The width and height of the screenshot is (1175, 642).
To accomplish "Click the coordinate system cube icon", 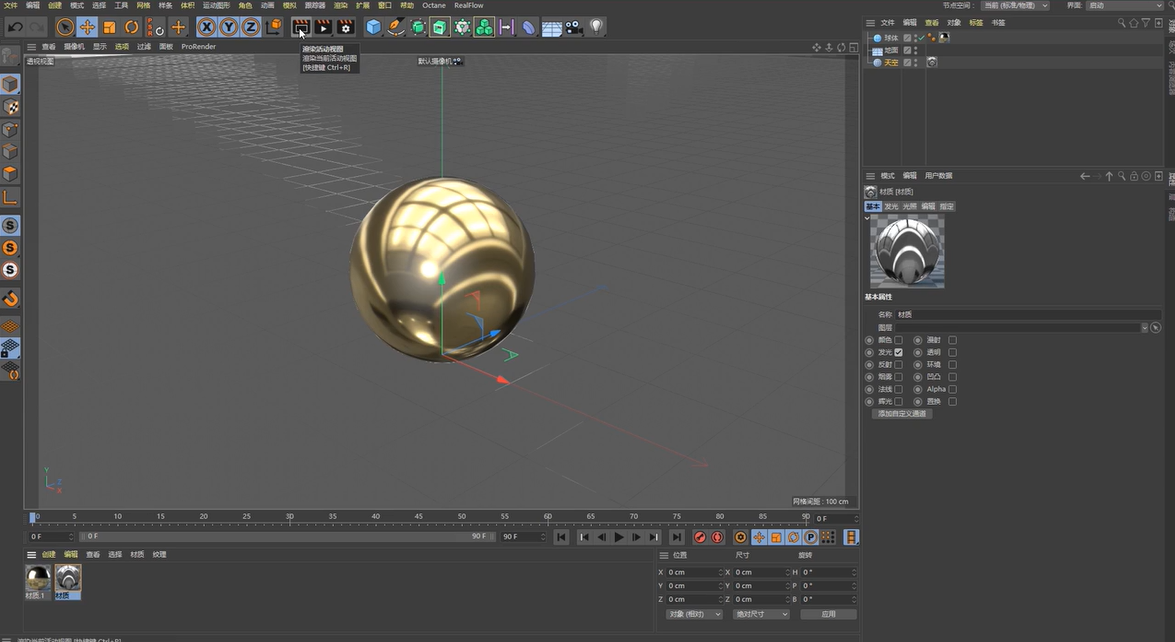I will tap(274, 28).
